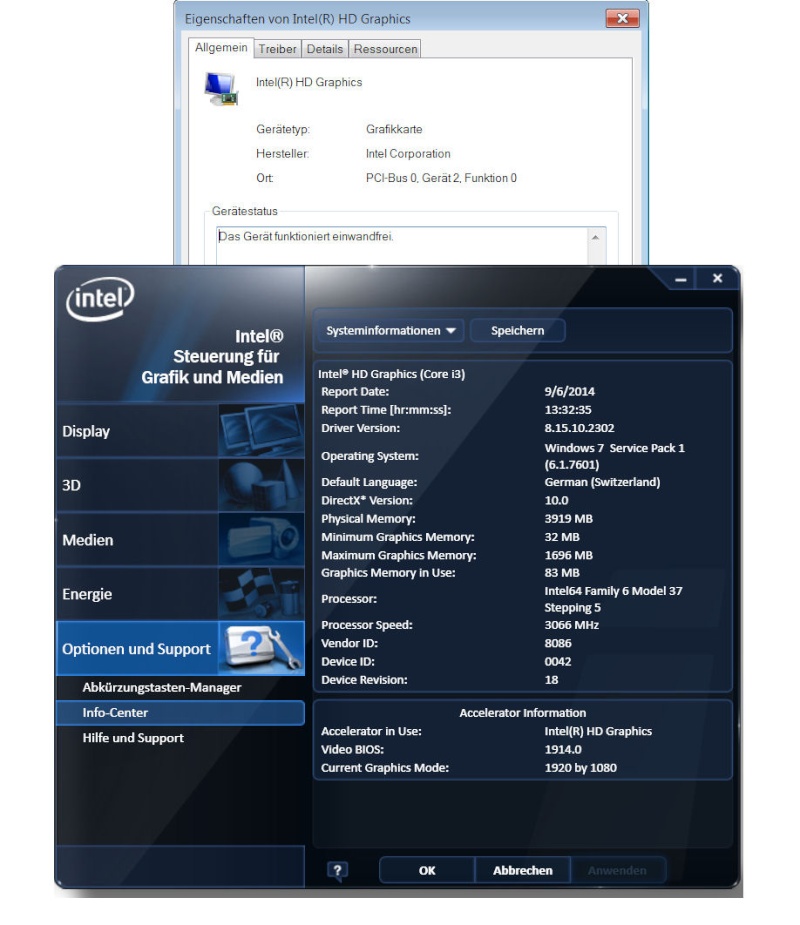Close the Intel graphics control panel
The height and width of the screenshot is (925, 800).
[717, 278]
